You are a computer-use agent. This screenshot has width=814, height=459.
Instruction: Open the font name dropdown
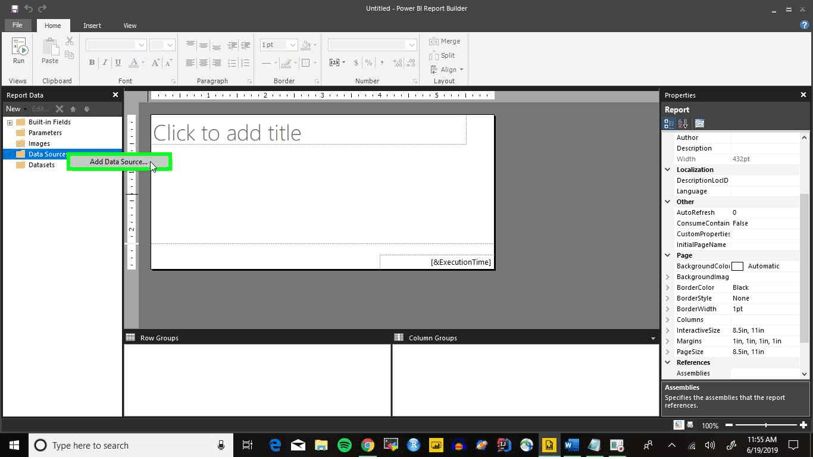141,45
